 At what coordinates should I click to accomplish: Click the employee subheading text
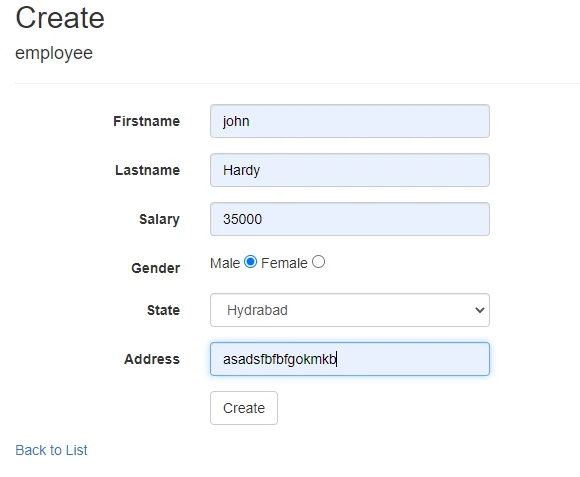click(x=54, y=53)
